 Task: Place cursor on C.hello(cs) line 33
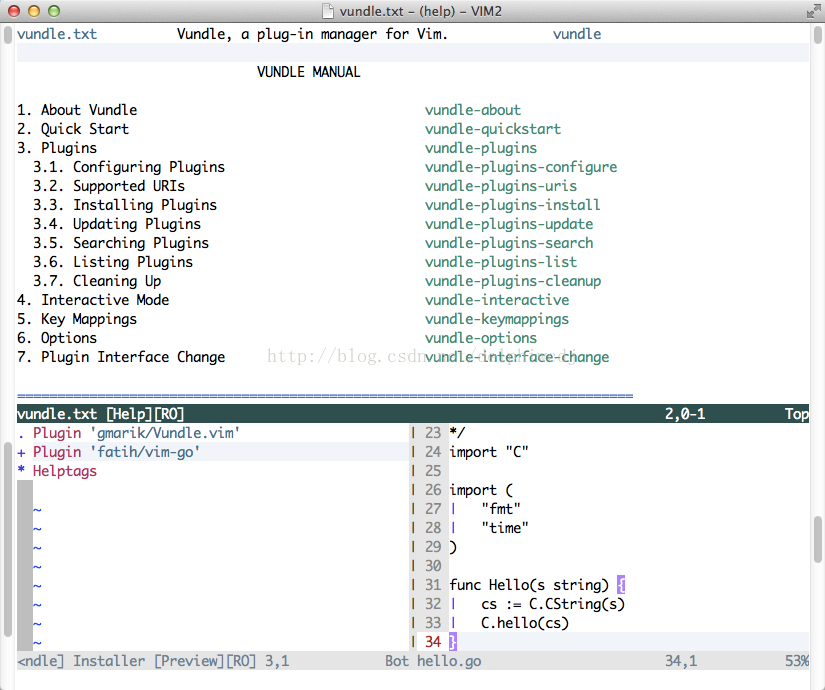click(x=525, y=623)
